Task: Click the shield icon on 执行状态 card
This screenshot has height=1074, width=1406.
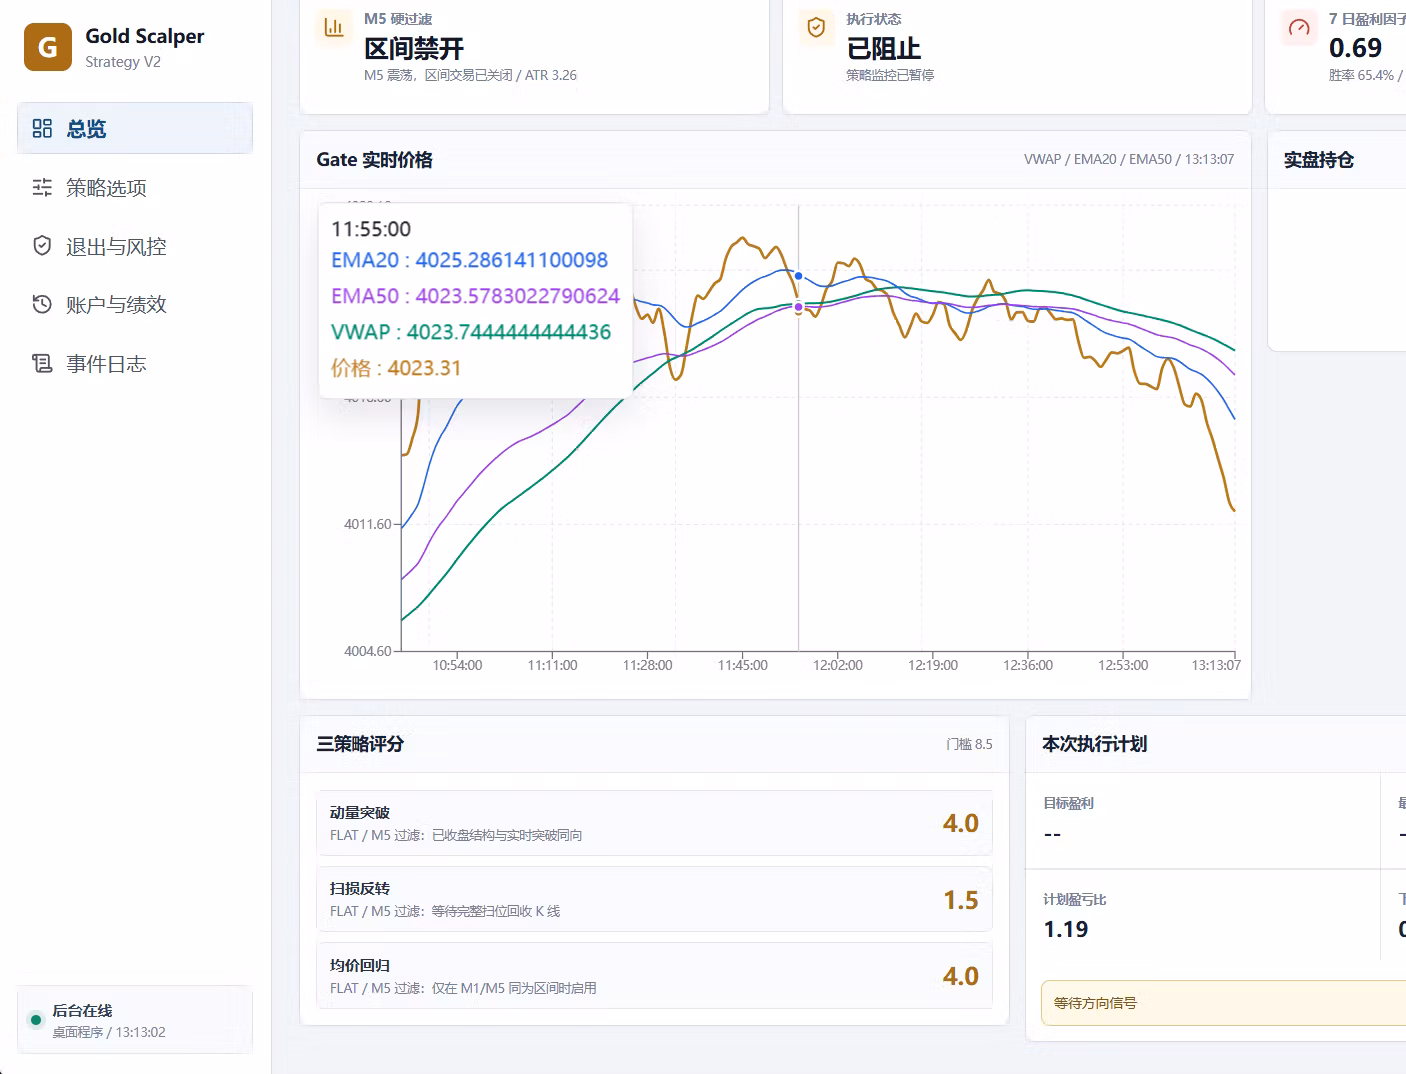Action: (816, 27)
